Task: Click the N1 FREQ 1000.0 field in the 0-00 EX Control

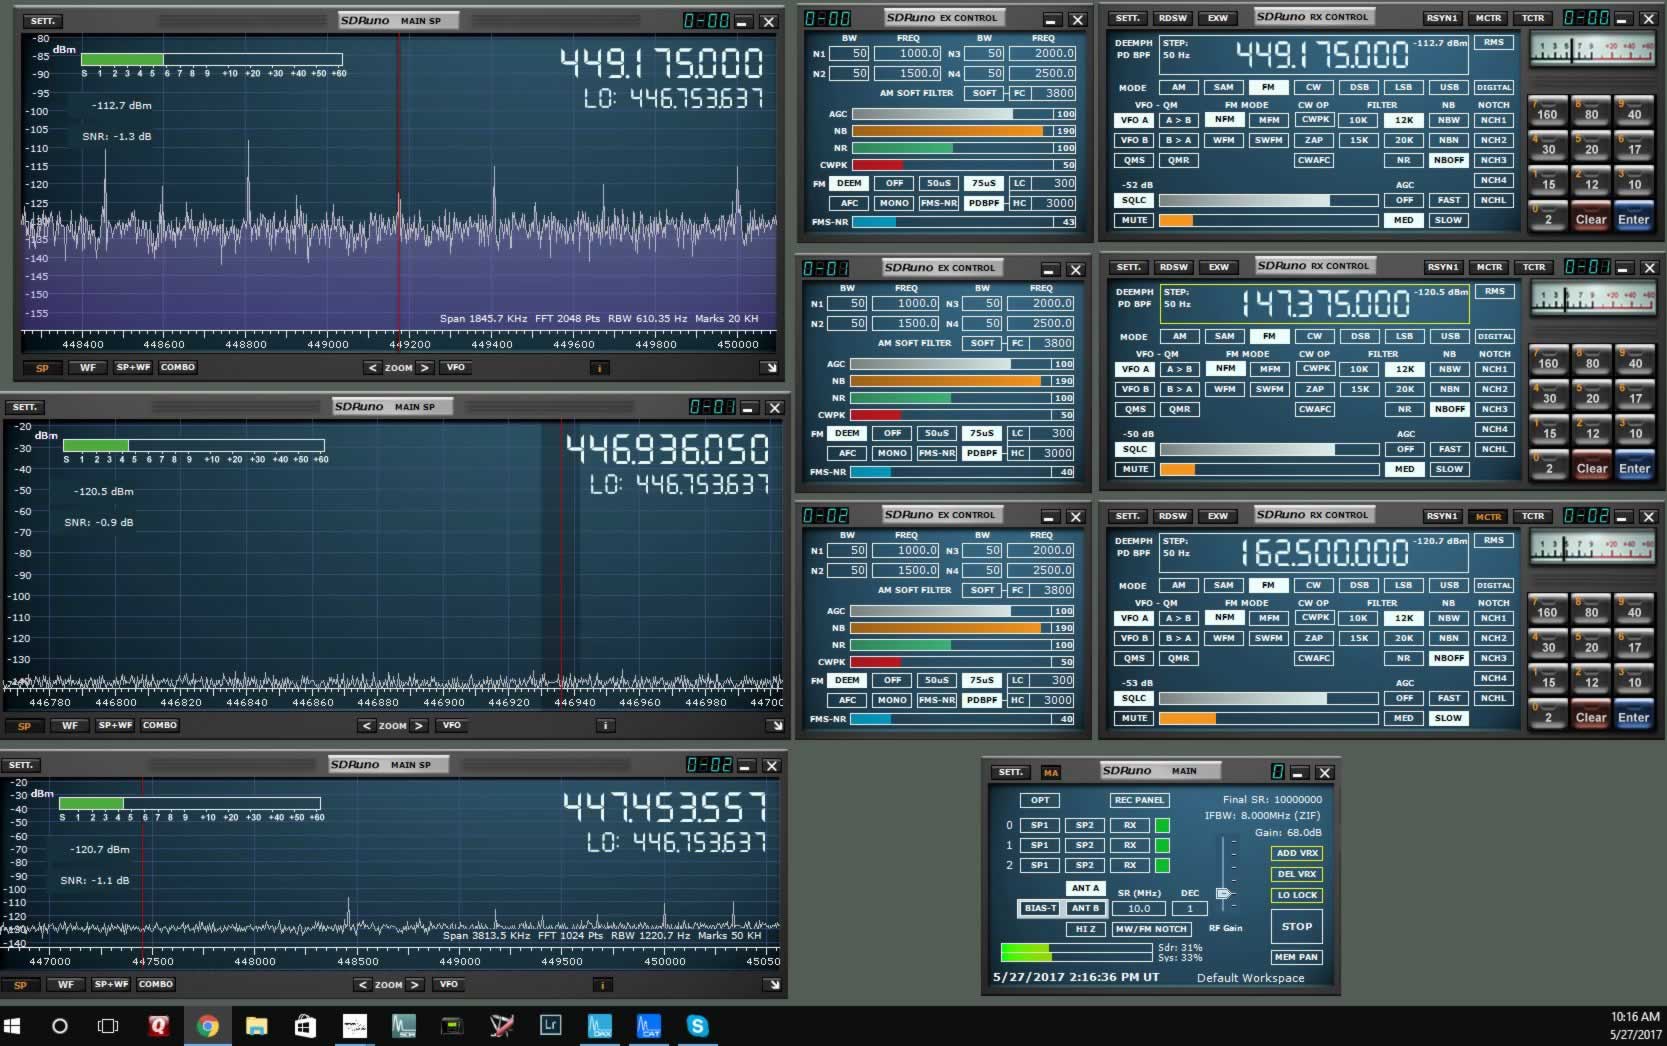Action: [x=906, y=54]
